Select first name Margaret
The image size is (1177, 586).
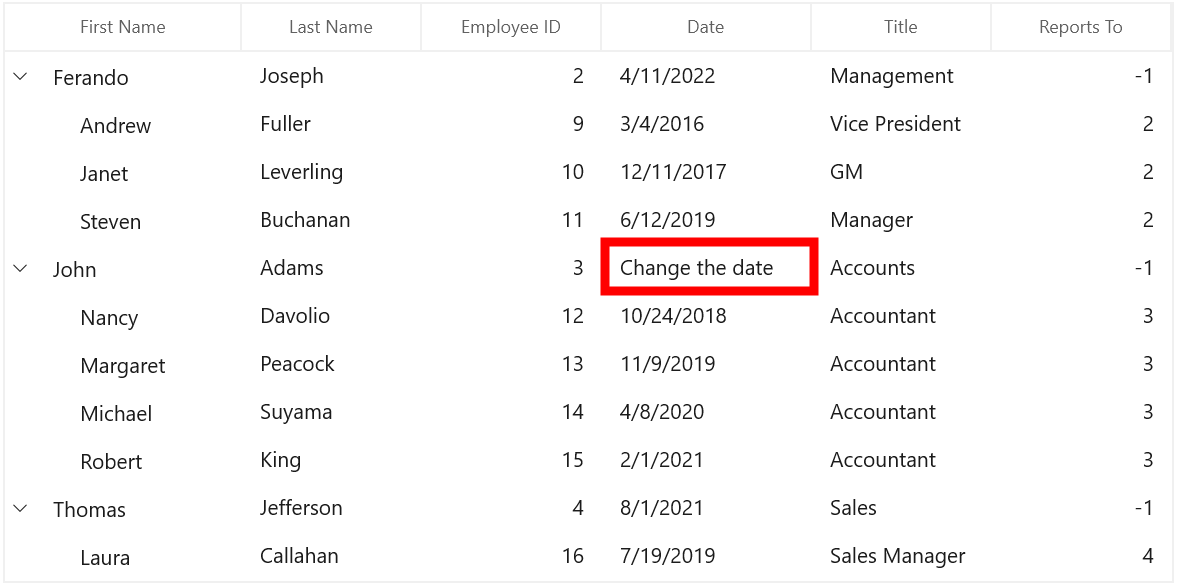[123, 366]
